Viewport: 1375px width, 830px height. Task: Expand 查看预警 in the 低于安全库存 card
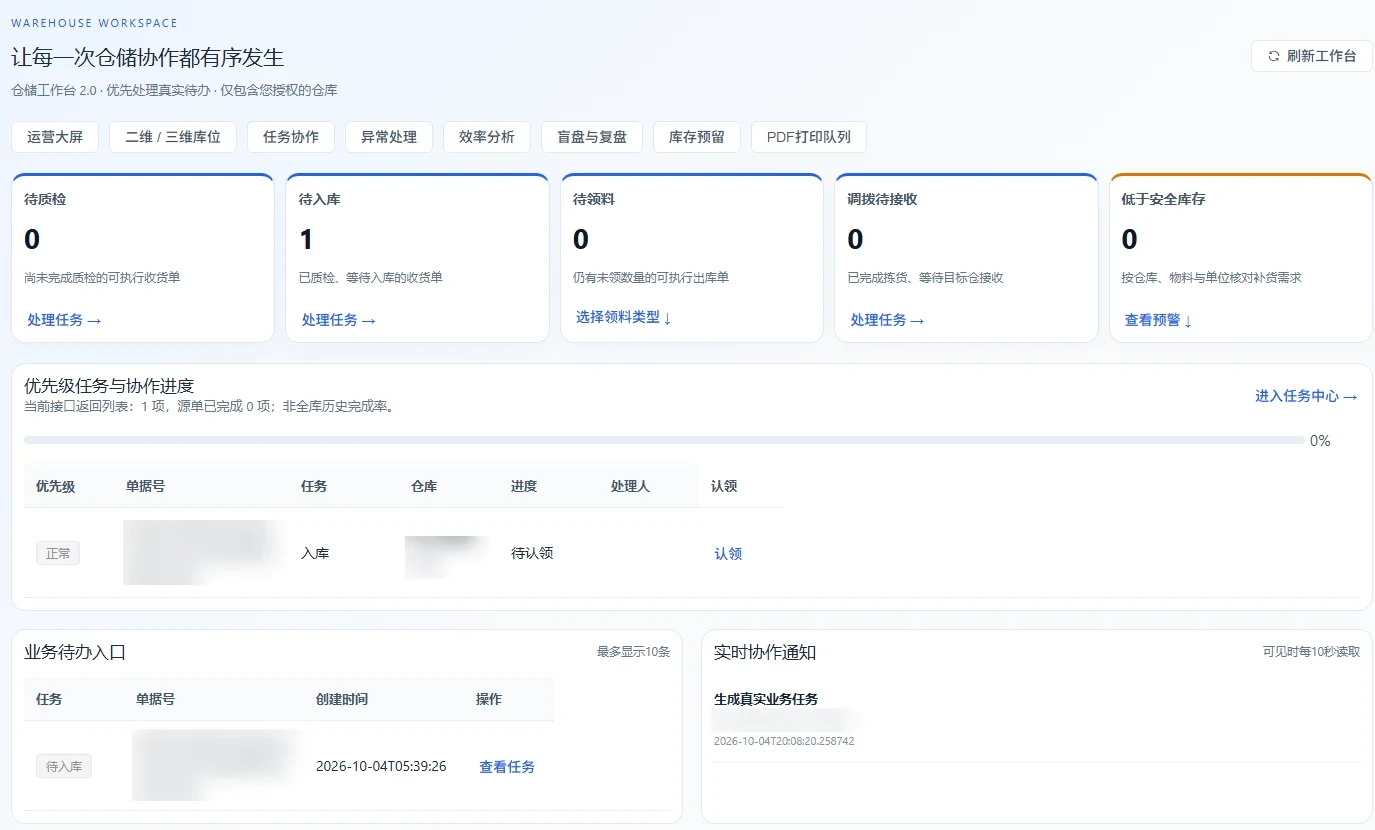(x=1159, y=320)
